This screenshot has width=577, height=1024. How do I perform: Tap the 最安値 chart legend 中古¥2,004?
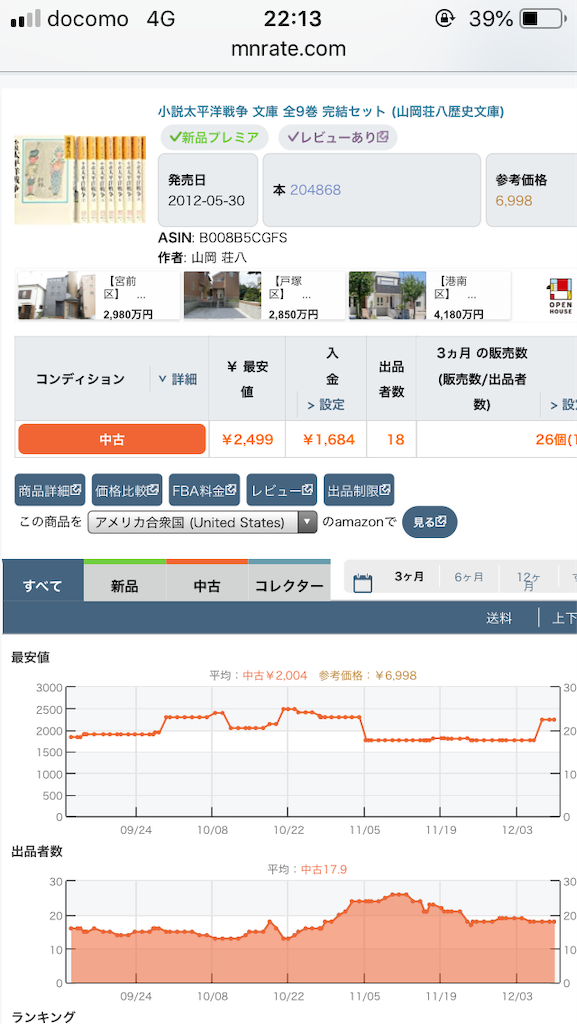coord(275,675)
